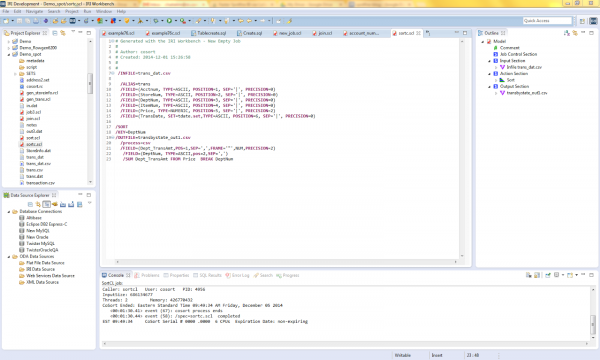Image resolution: width=600 pixels, height=360 pixels.
Task: Open the Navigate menu
Action: pyautogui.click(x=34, y=11)
